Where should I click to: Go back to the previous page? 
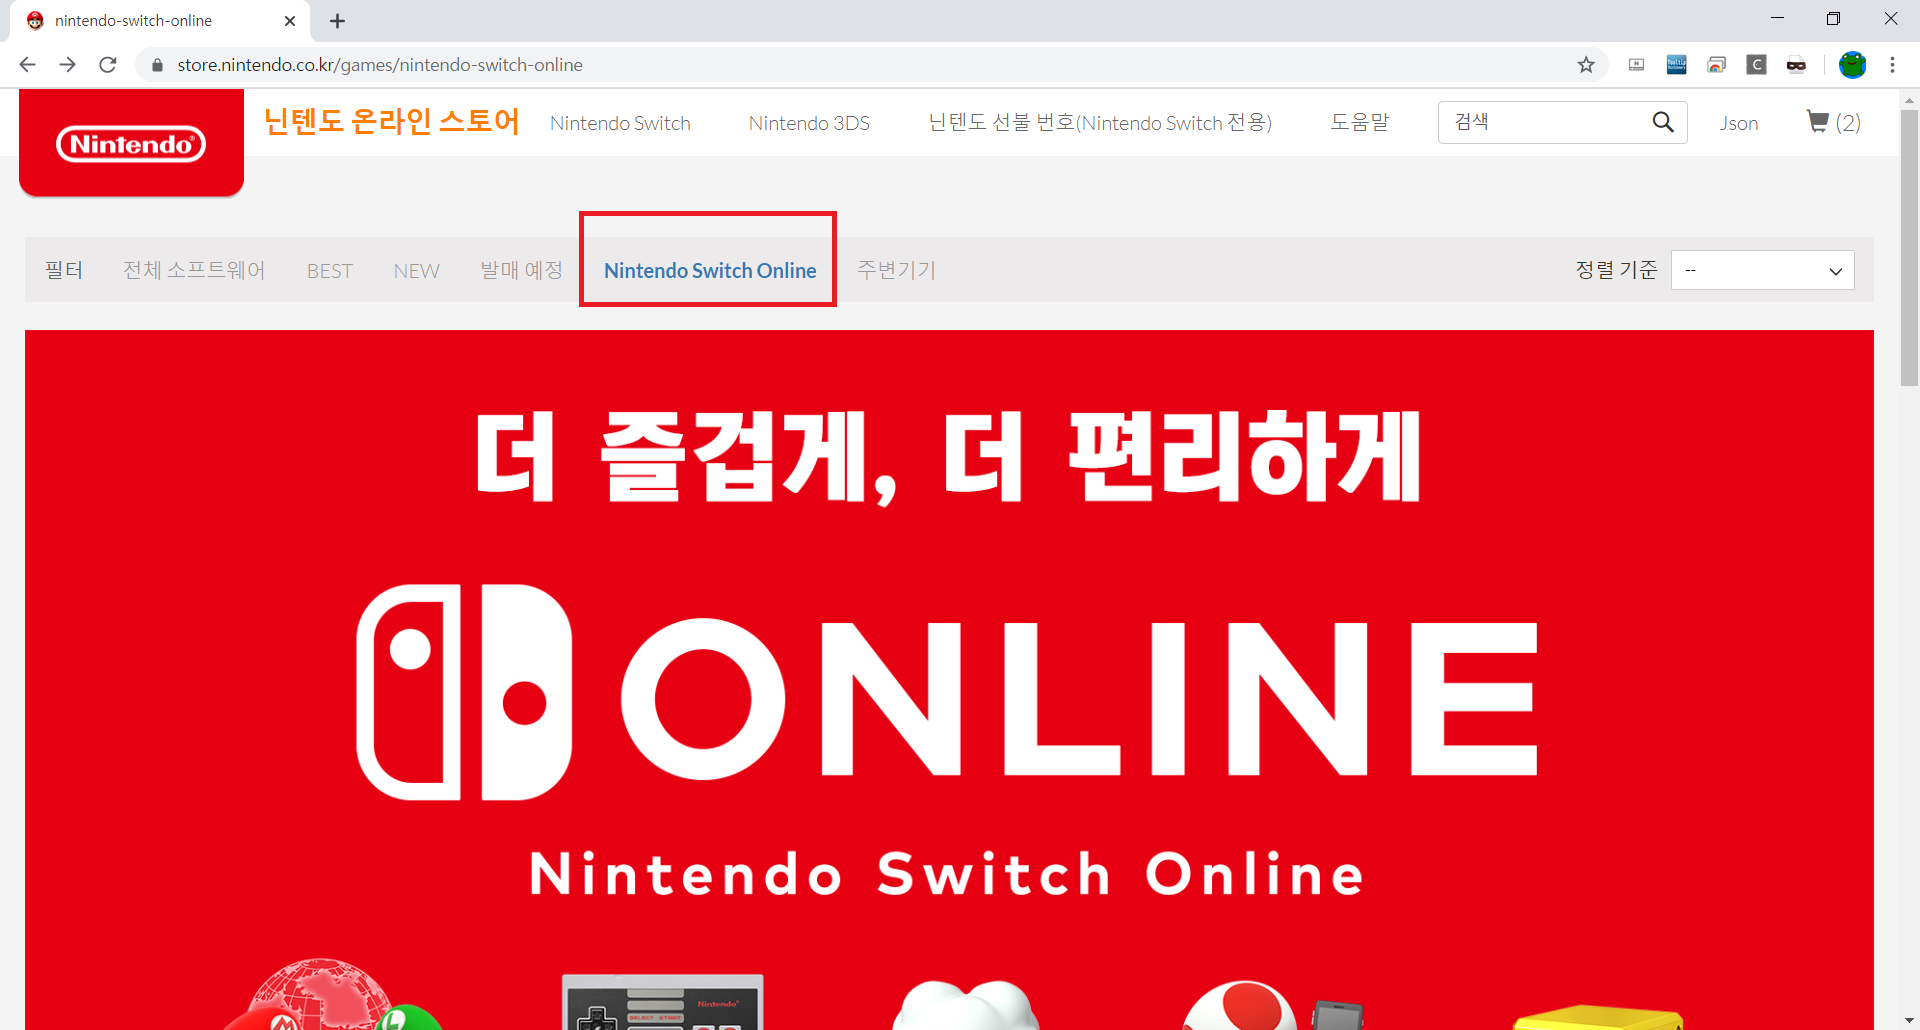click(27, 65)
